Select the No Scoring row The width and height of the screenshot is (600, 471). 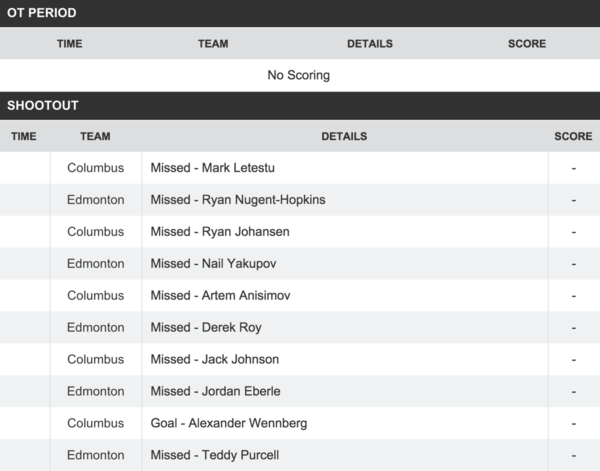coord(300,75)
